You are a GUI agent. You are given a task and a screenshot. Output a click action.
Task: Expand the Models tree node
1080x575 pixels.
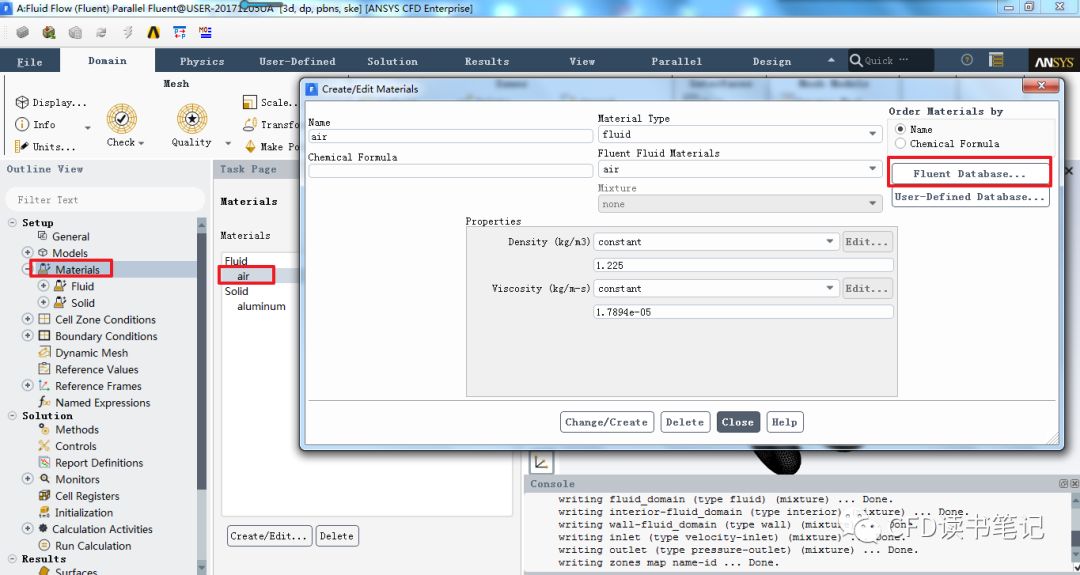[x=28, y=253]
